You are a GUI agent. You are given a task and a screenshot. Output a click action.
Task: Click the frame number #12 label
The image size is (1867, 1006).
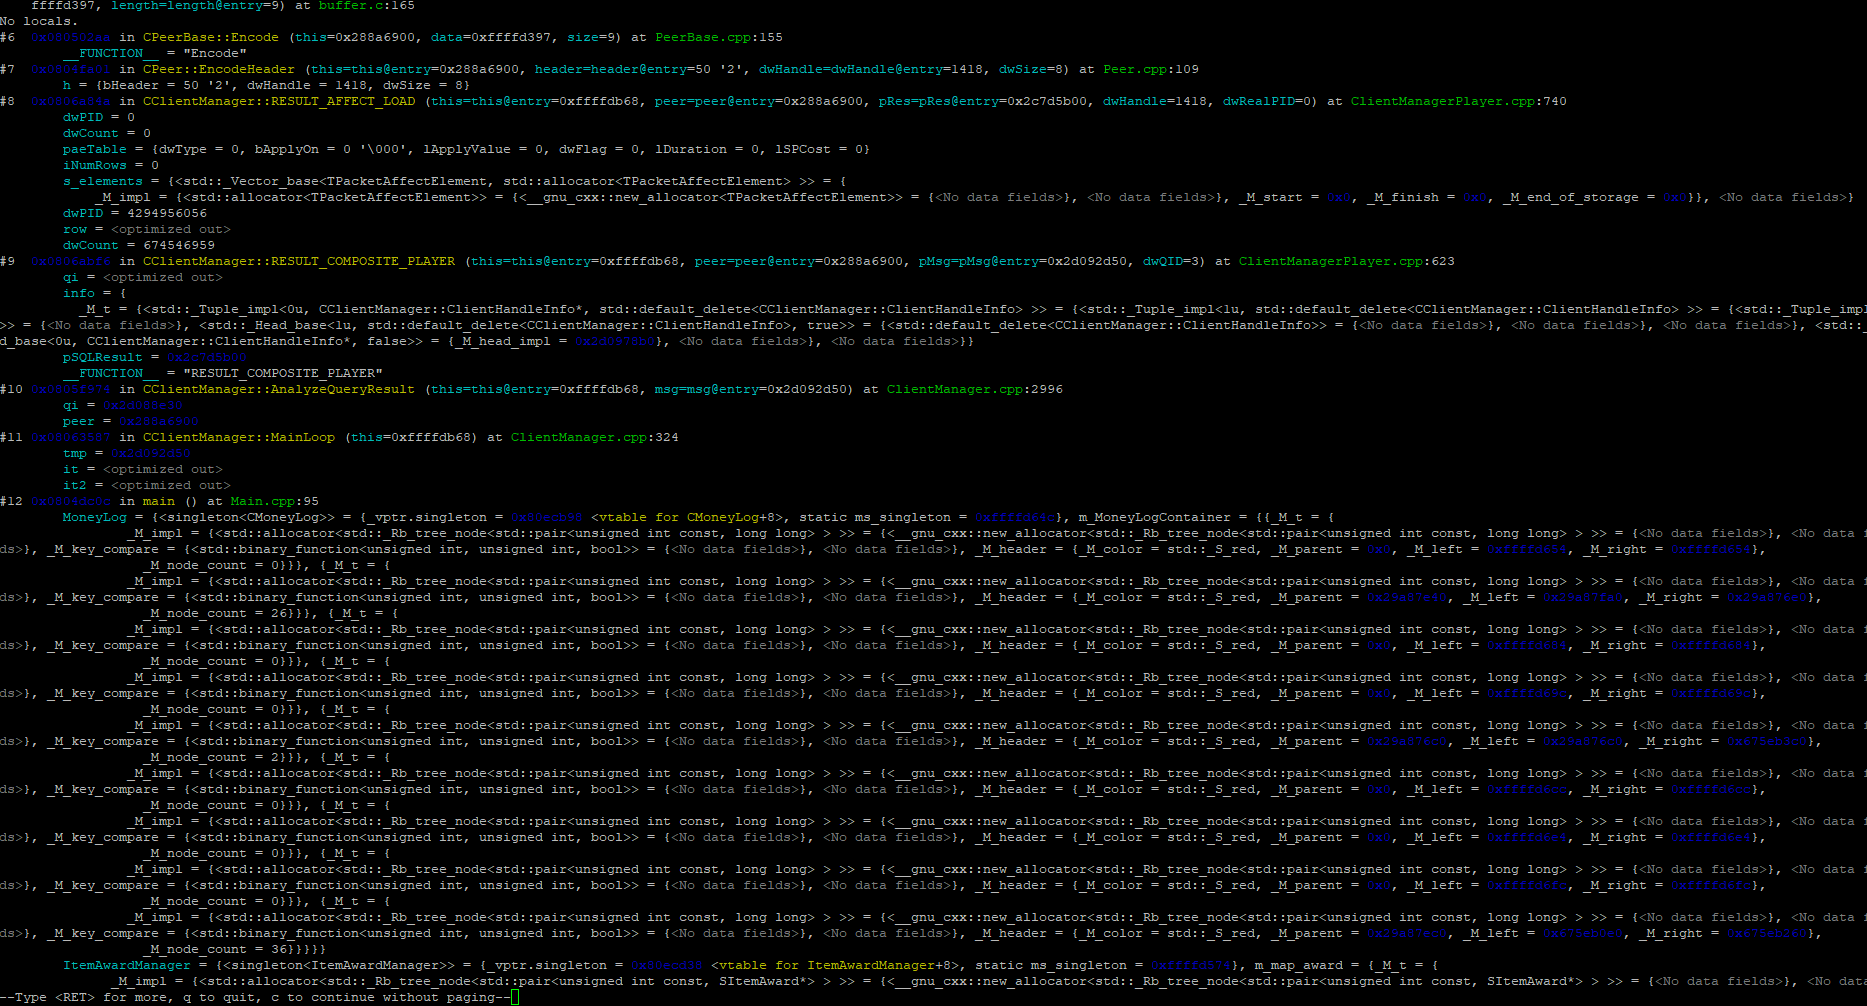[11, 501]
